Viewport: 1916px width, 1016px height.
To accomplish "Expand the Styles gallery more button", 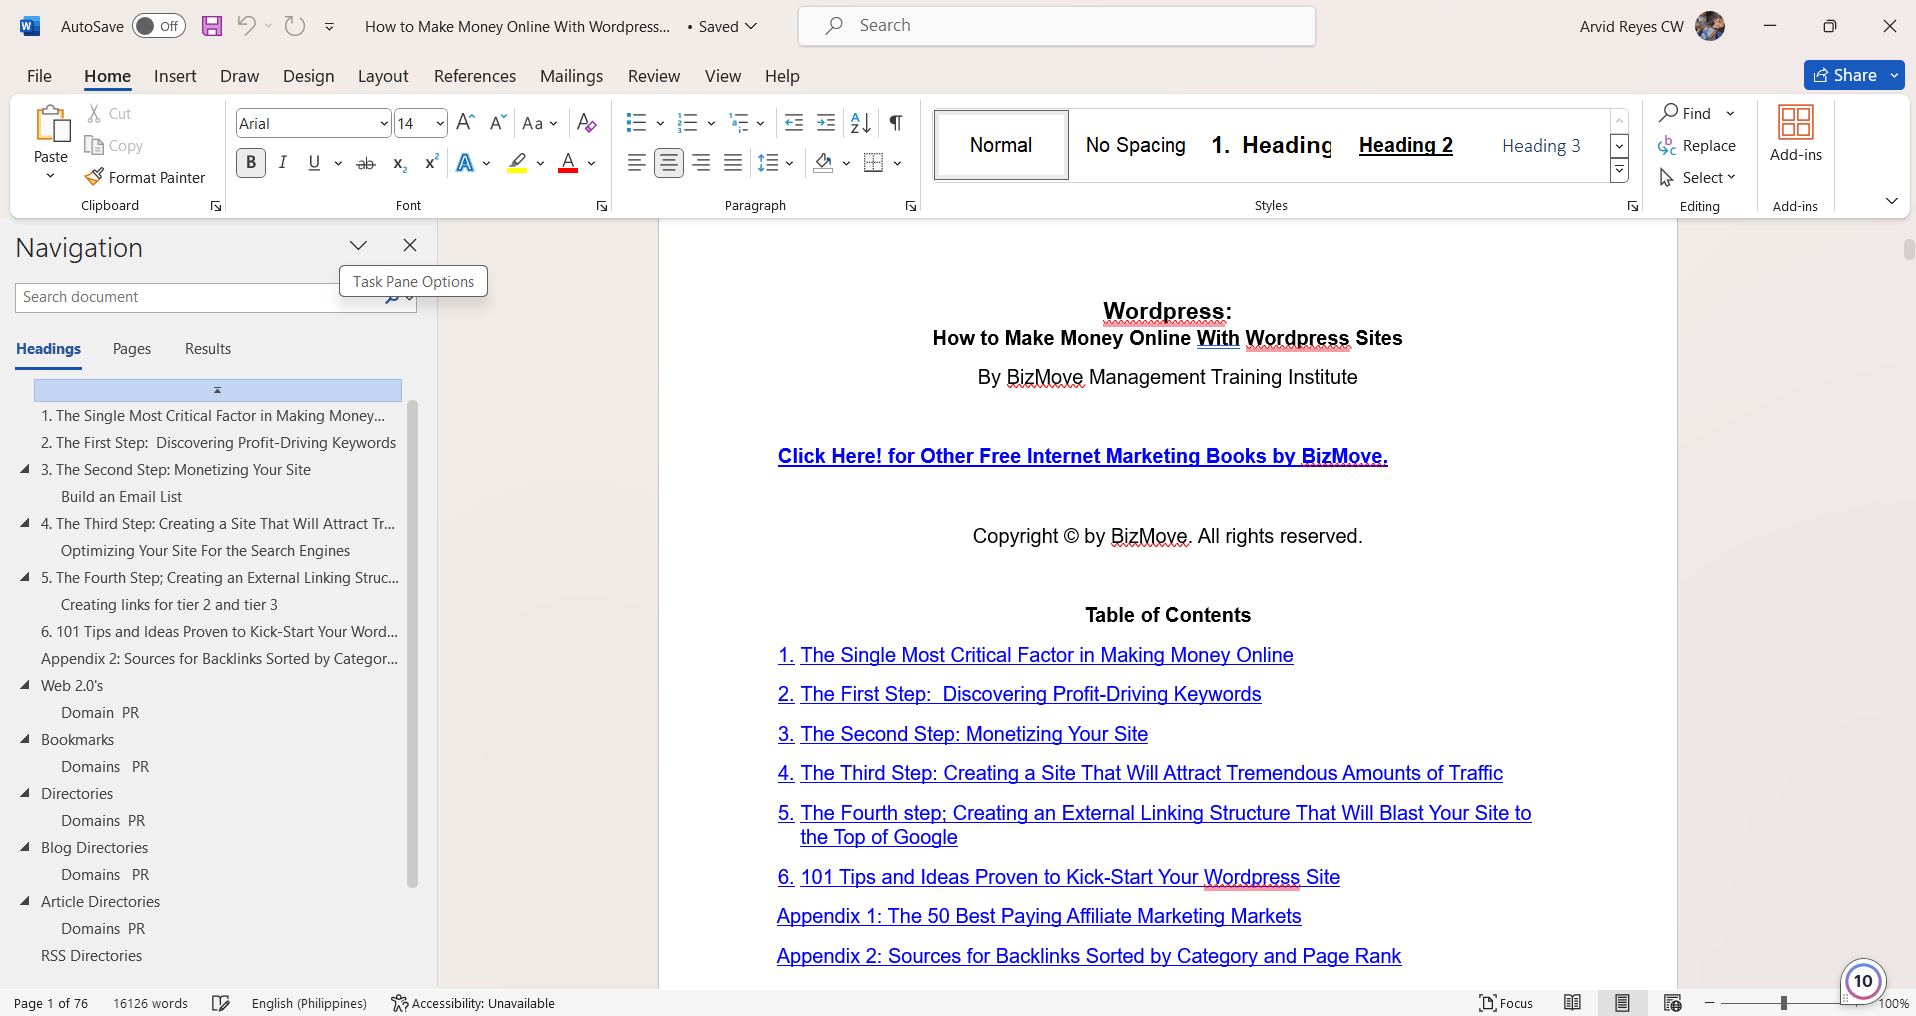I will click(x=1619, y=171).
